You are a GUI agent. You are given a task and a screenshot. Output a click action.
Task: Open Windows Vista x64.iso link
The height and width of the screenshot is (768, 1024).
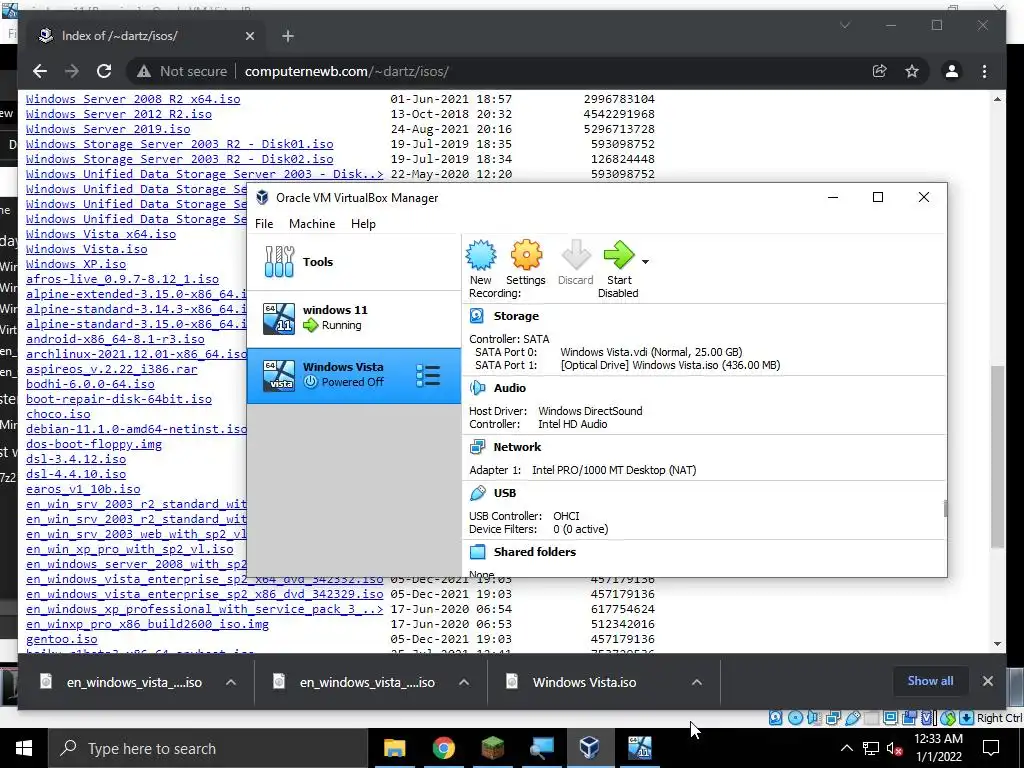pyautogui.click(x=101, y=234)
